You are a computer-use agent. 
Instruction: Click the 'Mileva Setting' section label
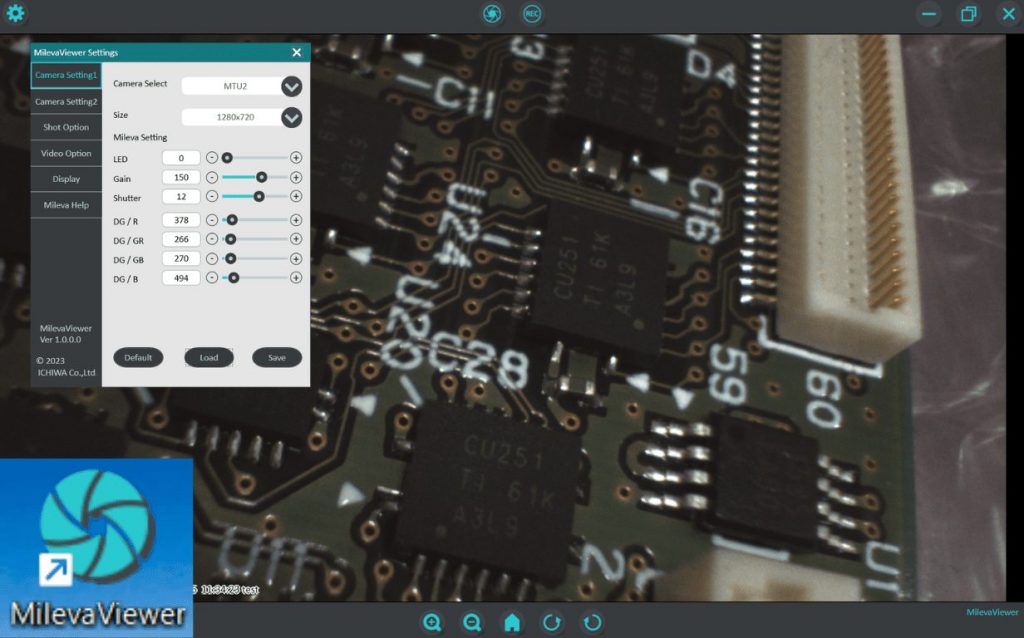click(140, 138)
